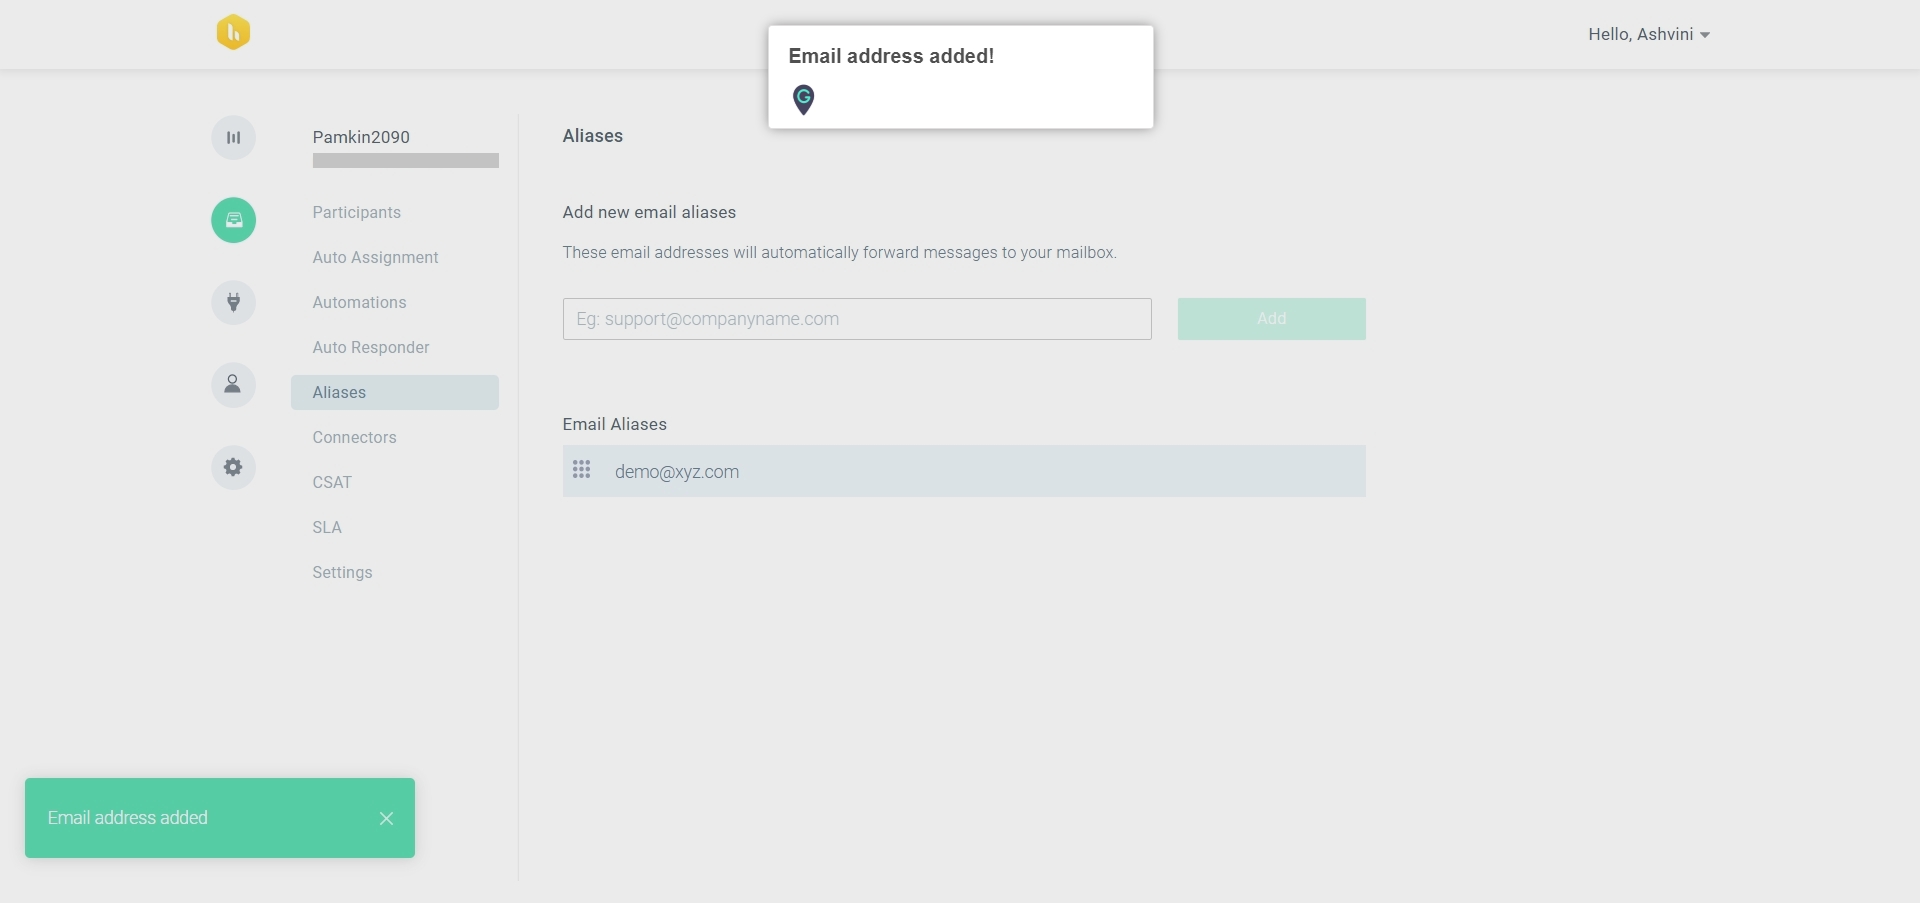
Task: Go to Auto Assignment settings
Action: click(375, 257)
